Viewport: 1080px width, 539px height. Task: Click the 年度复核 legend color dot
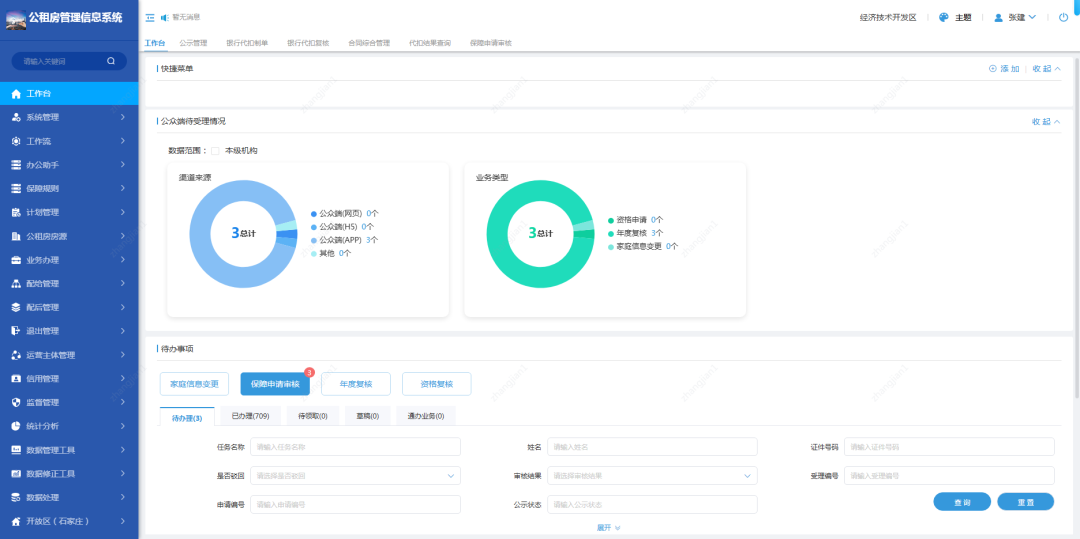tap(611, 233)
